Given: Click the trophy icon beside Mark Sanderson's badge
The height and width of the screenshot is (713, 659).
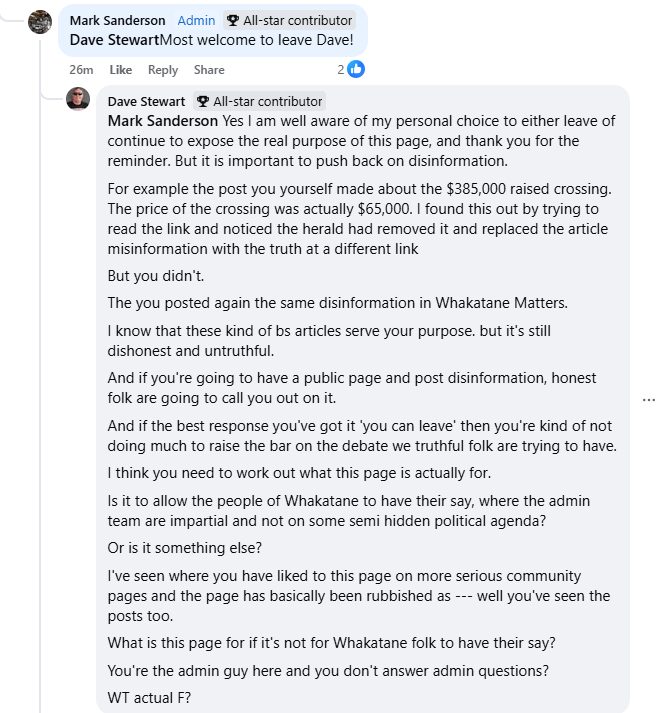Looking at the screenshot, I should pos(232,21).
